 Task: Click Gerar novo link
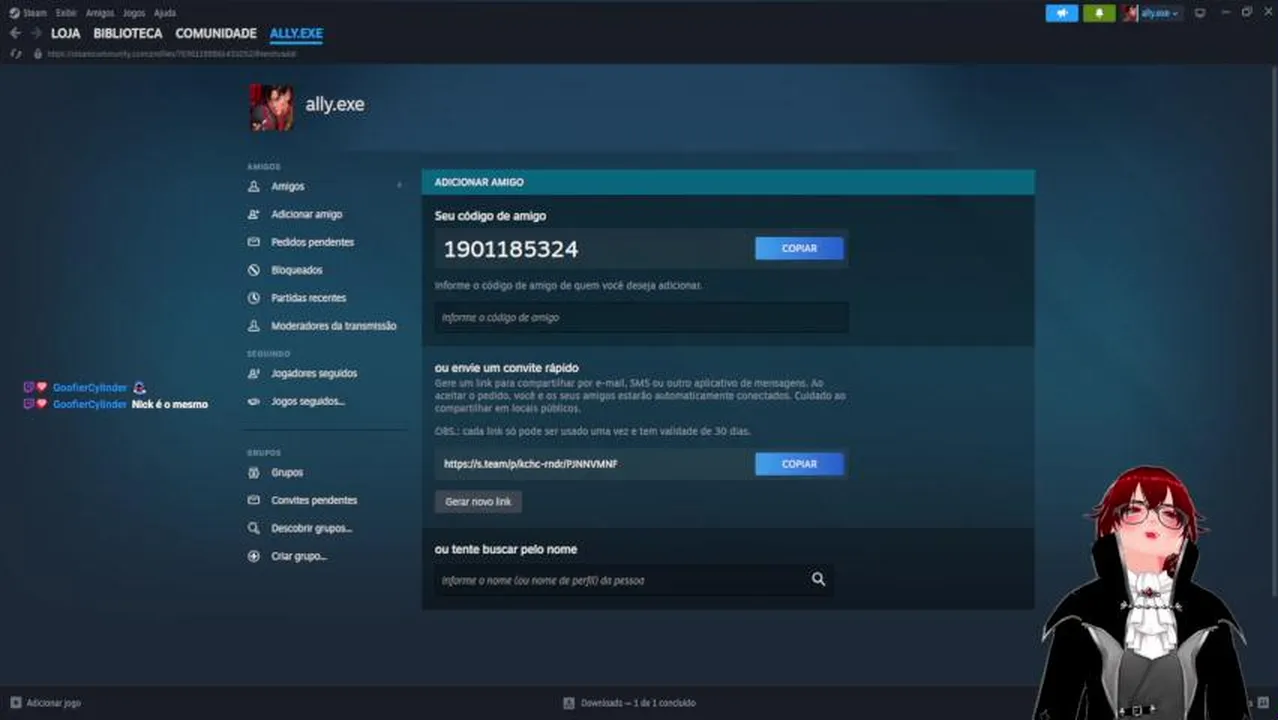pos(478,501)
